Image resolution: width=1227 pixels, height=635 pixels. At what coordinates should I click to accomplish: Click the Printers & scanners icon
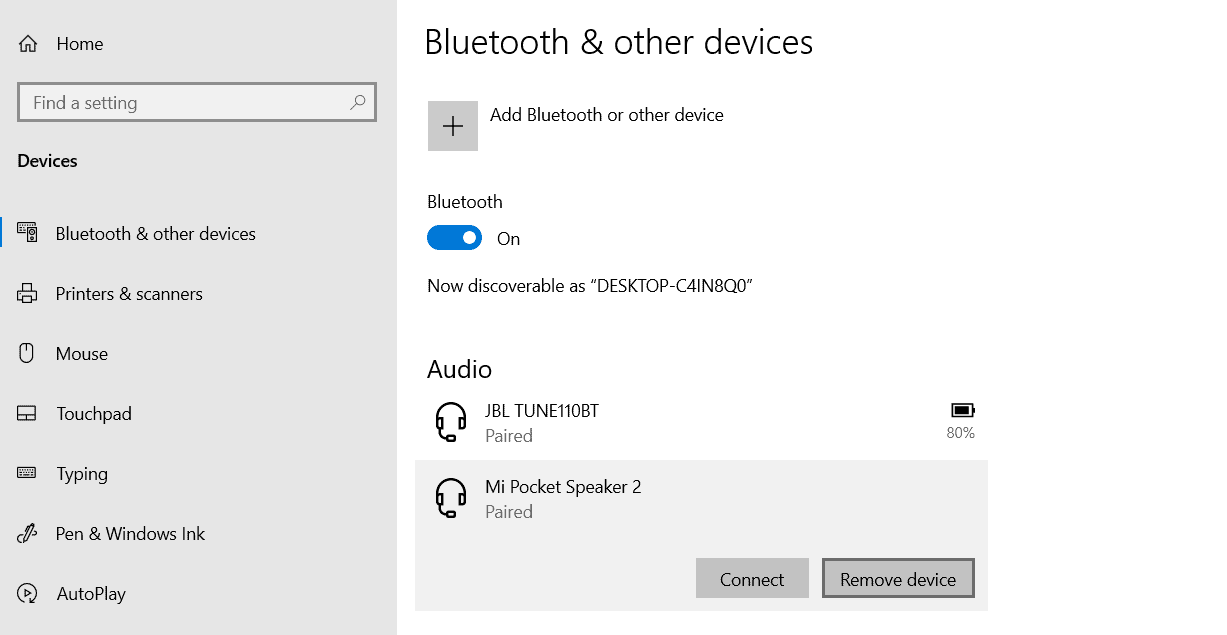(27, 294)
